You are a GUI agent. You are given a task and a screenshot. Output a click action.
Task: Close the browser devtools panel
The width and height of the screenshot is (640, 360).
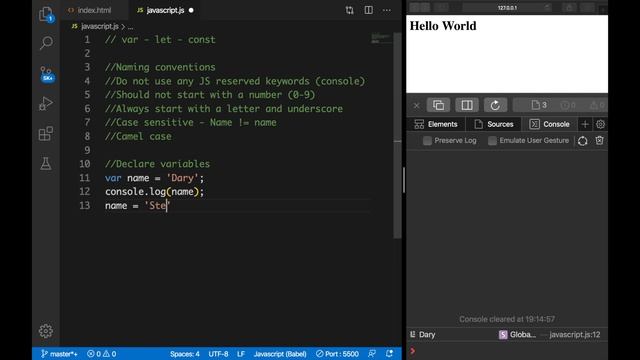(416, 106)
